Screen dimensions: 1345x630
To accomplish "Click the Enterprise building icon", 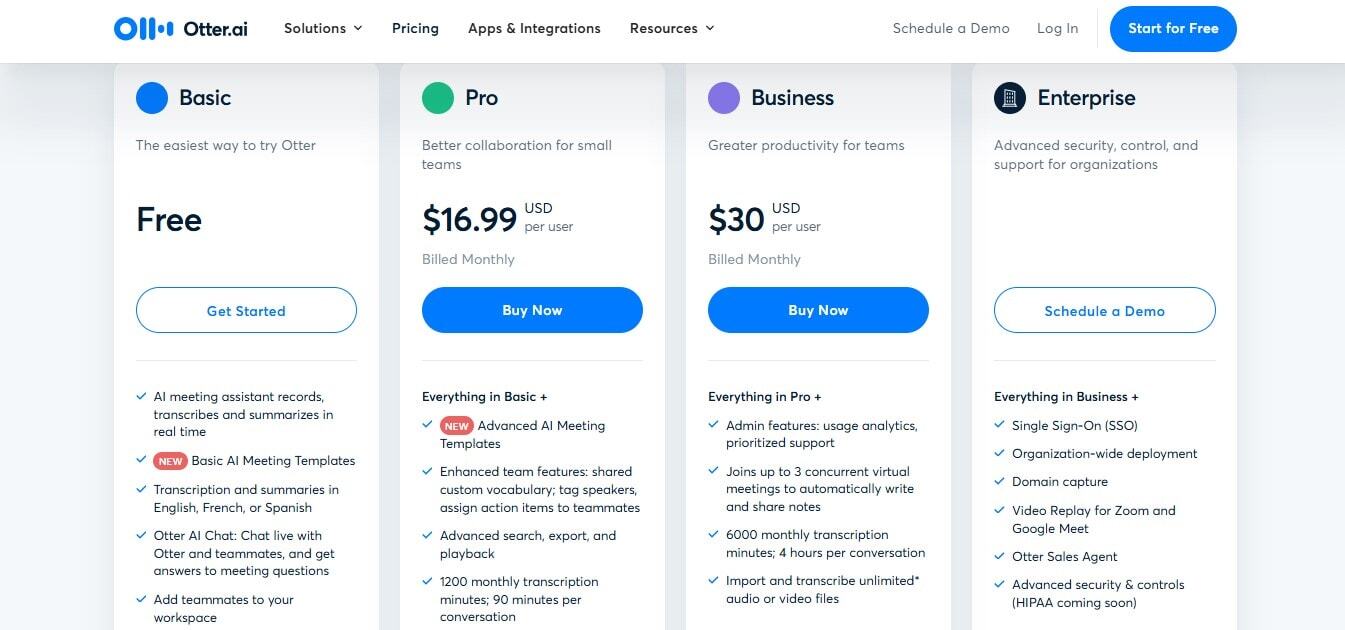I will 1010,98.
